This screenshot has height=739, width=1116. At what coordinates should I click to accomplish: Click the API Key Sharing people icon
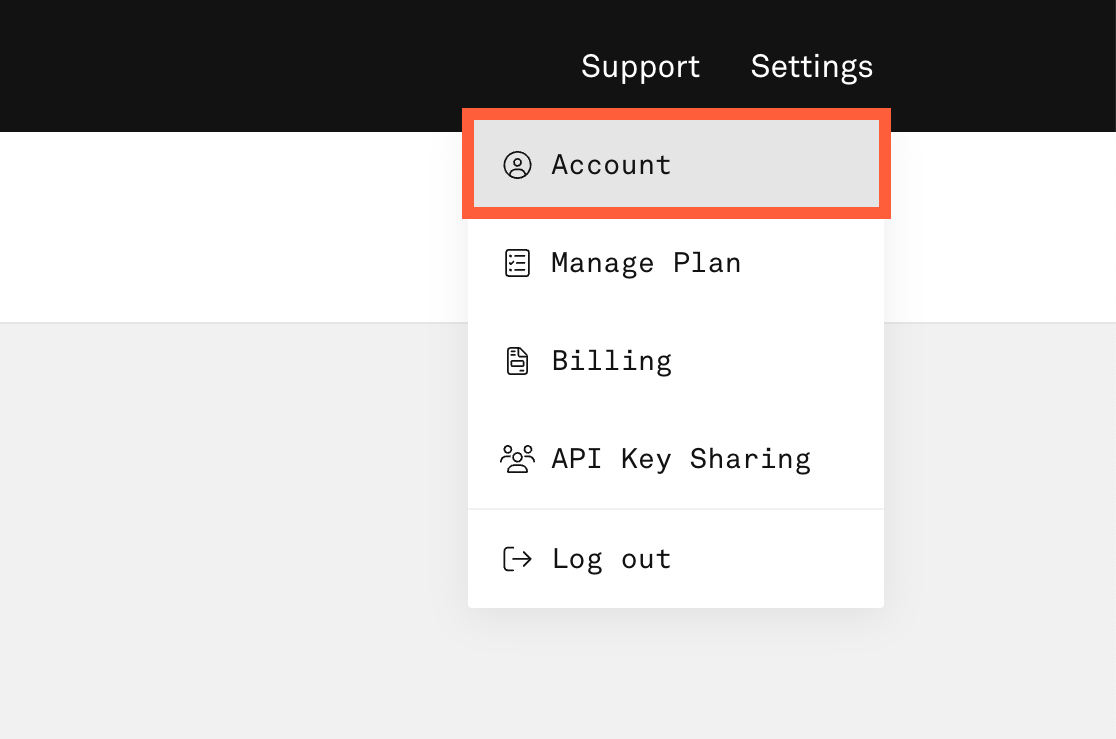pyautogui.click(x=517, y=459)
